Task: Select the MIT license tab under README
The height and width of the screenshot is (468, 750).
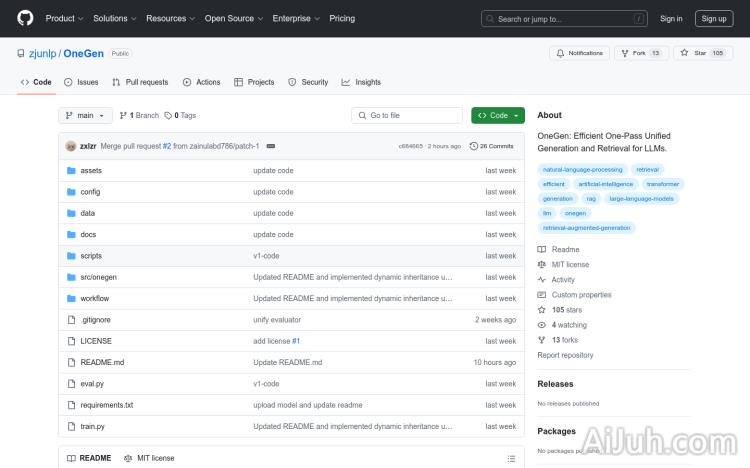Action: [149, 458]
